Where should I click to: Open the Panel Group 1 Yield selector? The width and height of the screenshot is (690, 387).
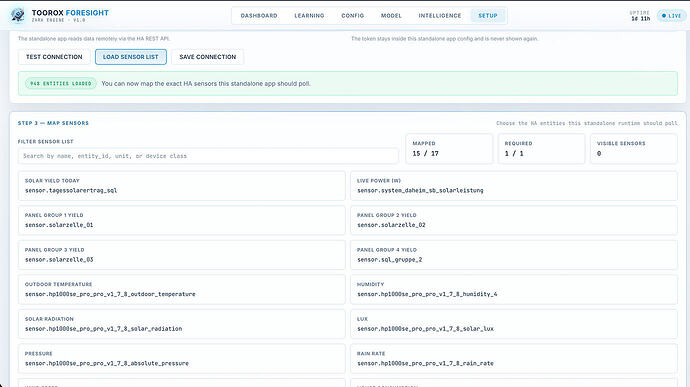pos(181,220)
